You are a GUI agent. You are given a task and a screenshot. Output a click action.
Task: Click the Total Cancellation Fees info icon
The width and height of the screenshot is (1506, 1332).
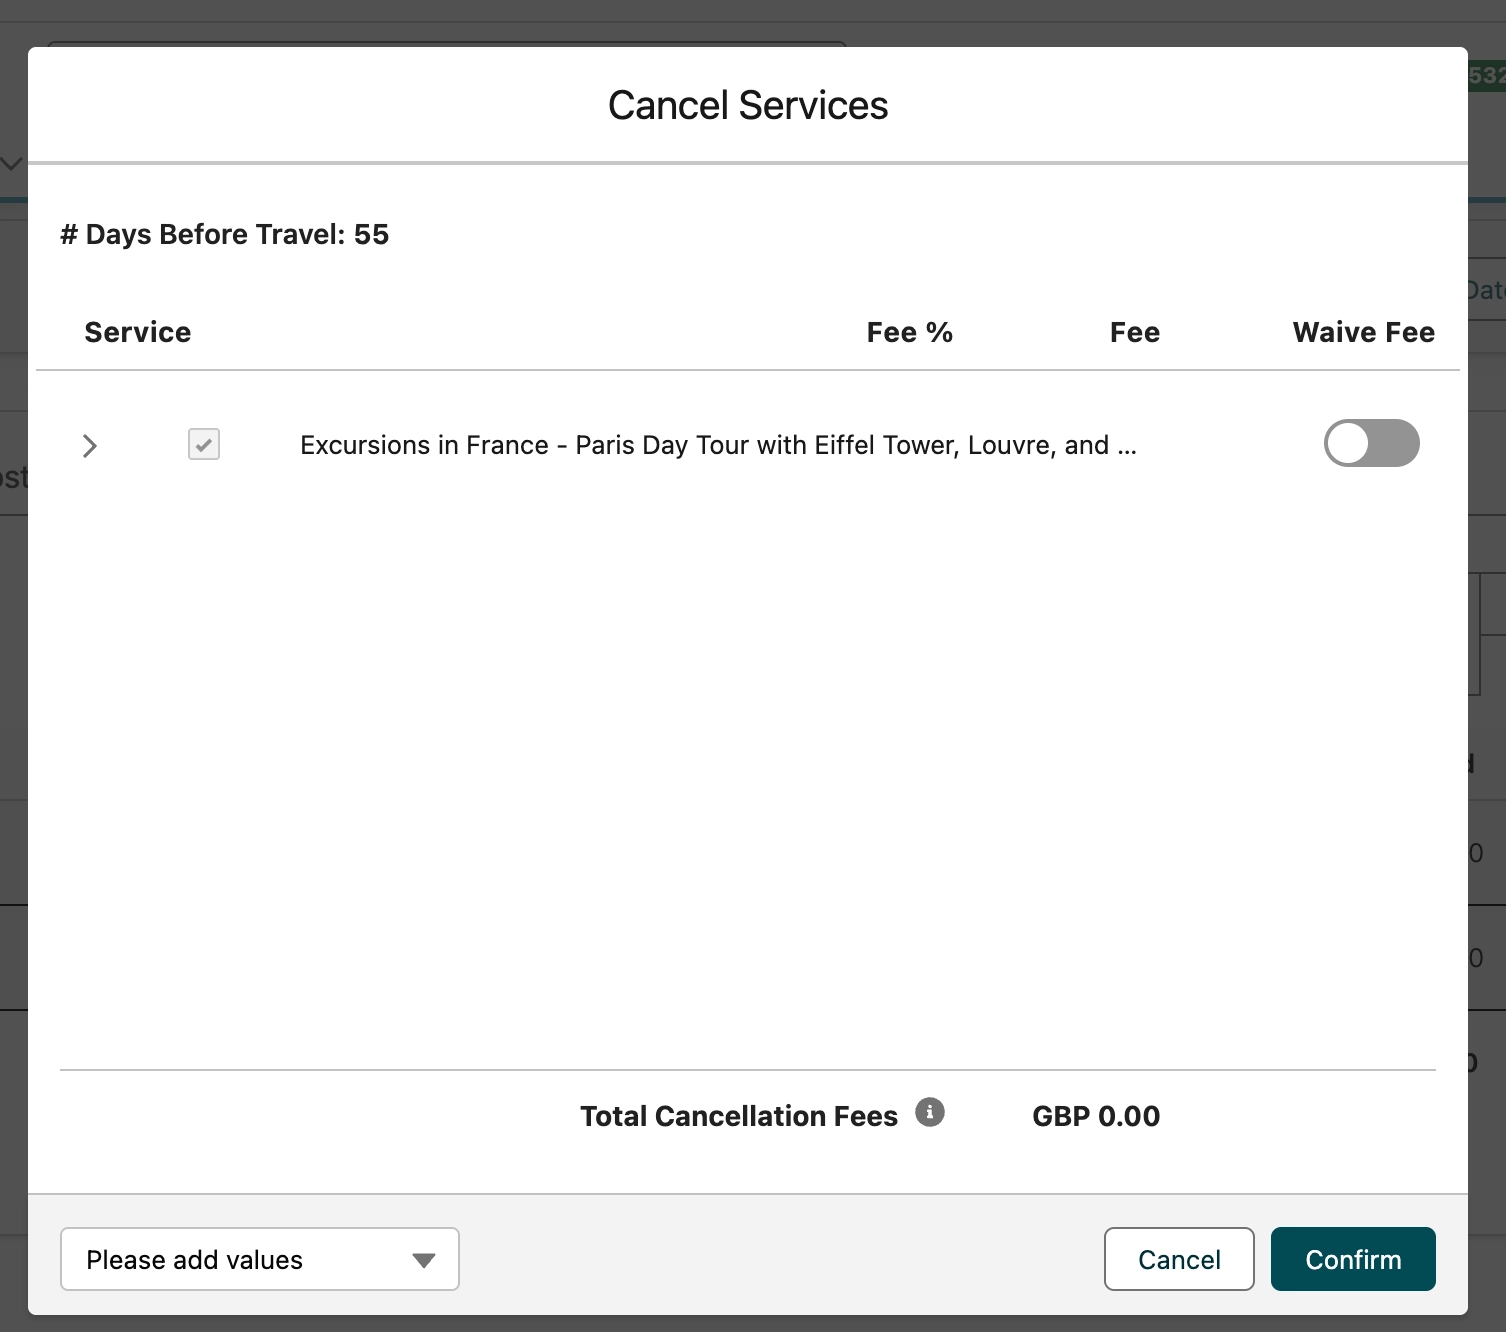(x=929, y=1112)
